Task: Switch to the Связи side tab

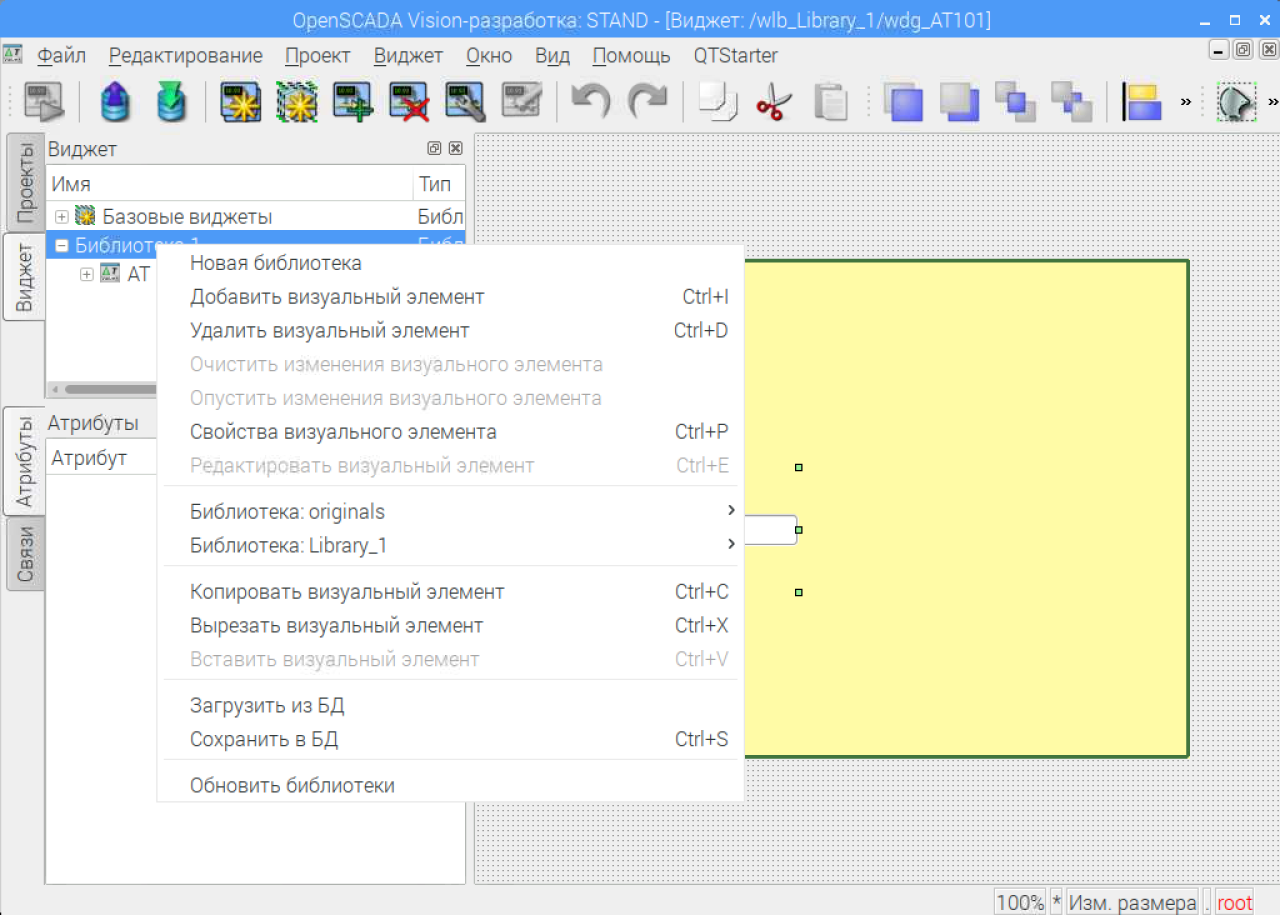Action: [25, 554]
